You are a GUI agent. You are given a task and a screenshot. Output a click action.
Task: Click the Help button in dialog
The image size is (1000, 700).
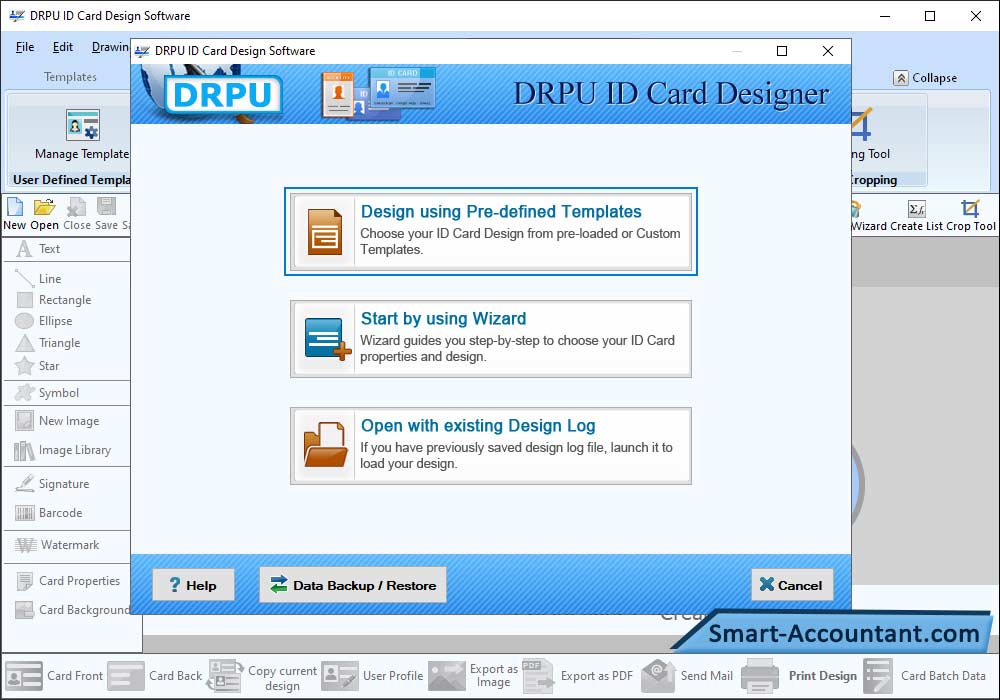coord(193,585)
